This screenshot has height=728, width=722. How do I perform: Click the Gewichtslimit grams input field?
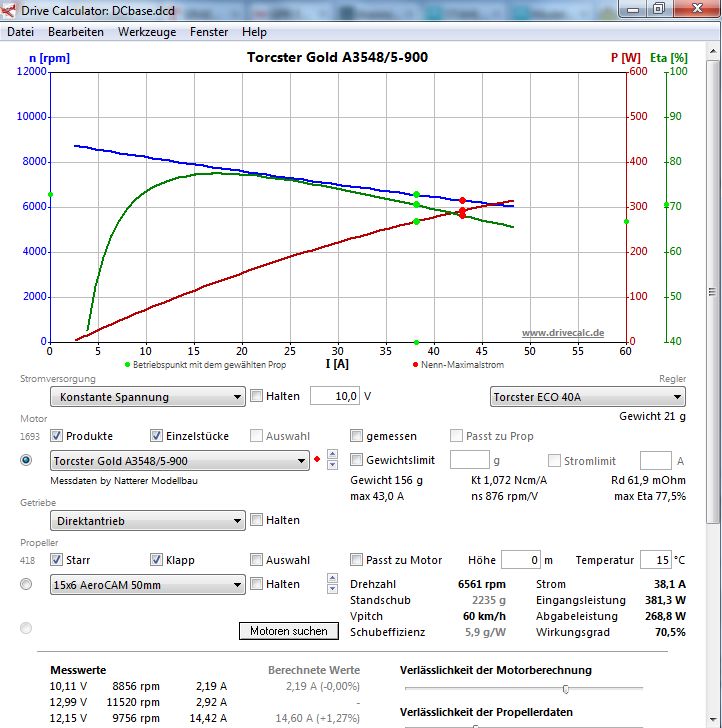[469, 460]
